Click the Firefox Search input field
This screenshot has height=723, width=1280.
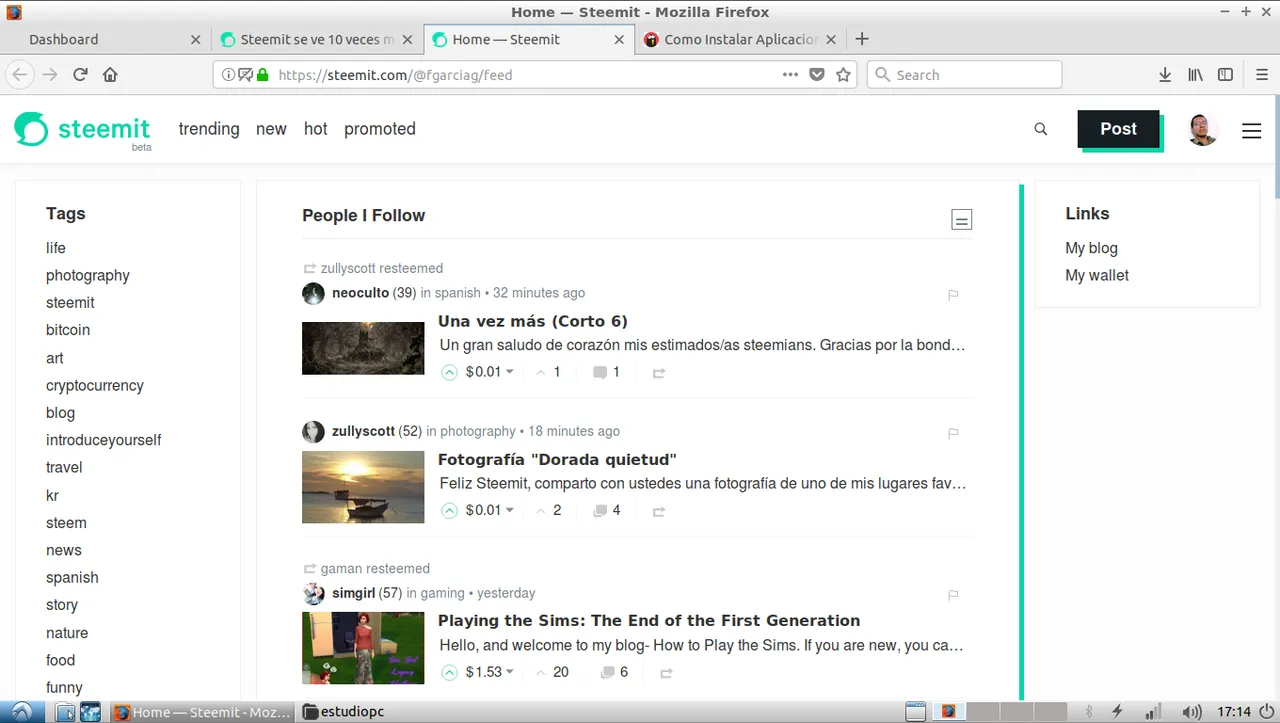[x=964, y=75]
